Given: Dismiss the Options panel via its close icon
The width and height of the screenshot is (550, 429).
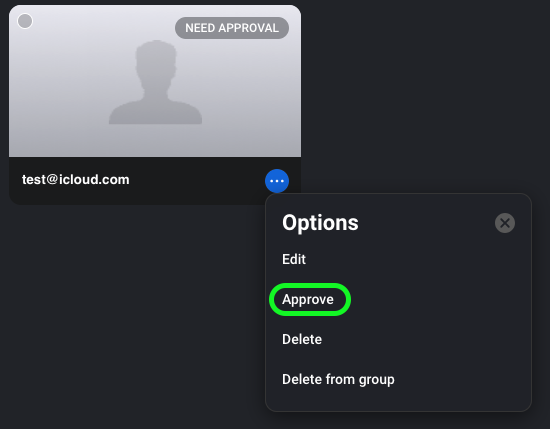Looking at the screenshot, I should pos(505,223).
